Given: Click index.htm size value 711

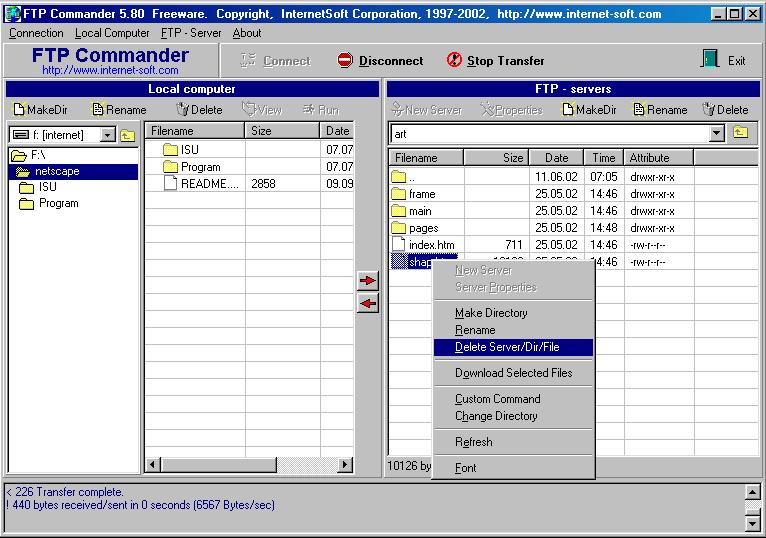Looking at the screenshot, I should 513,244.
